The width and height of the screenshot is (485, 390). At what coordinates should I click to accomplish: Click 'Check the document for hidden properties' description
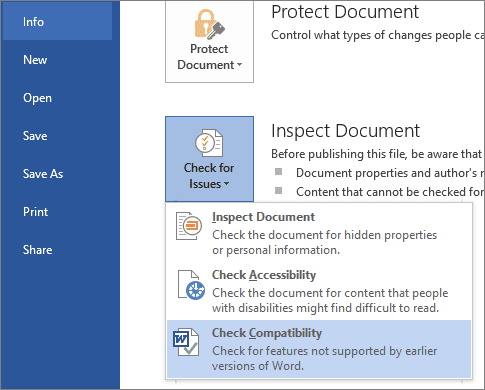tap(325, 235)
